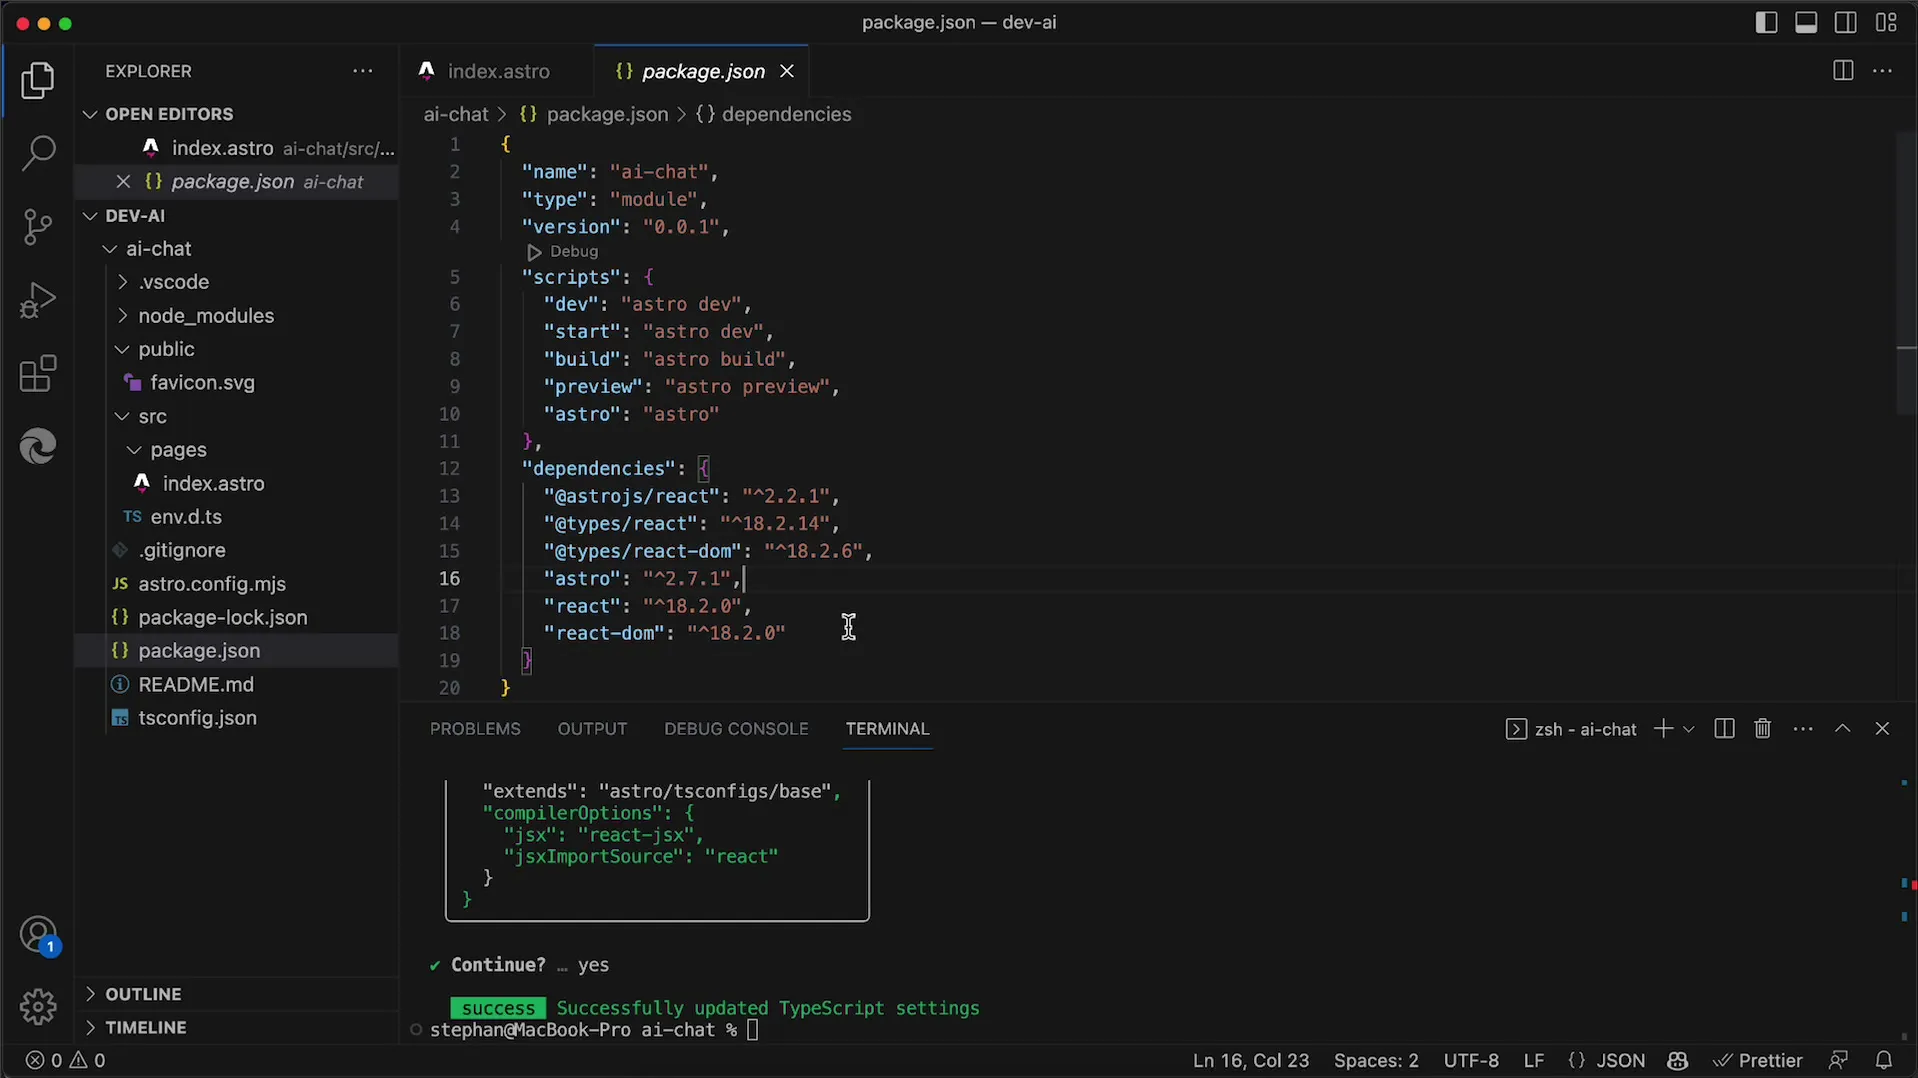Image resolution: width=1918 pixels, height=1078 pixels.
Task: Open the Manage gear menu
Action: pos(38,1006)
